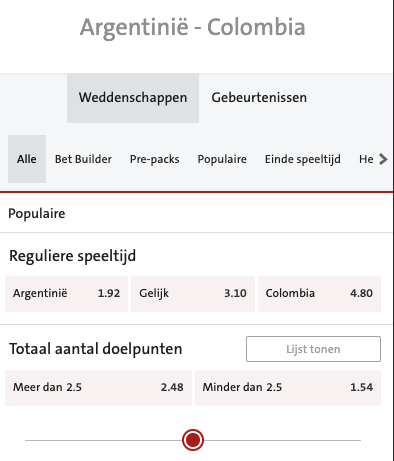Image resolution: width=394 pixels, height=461 pixels.
Task: Choose the Populaire filter tab
Action: (222, 159)
